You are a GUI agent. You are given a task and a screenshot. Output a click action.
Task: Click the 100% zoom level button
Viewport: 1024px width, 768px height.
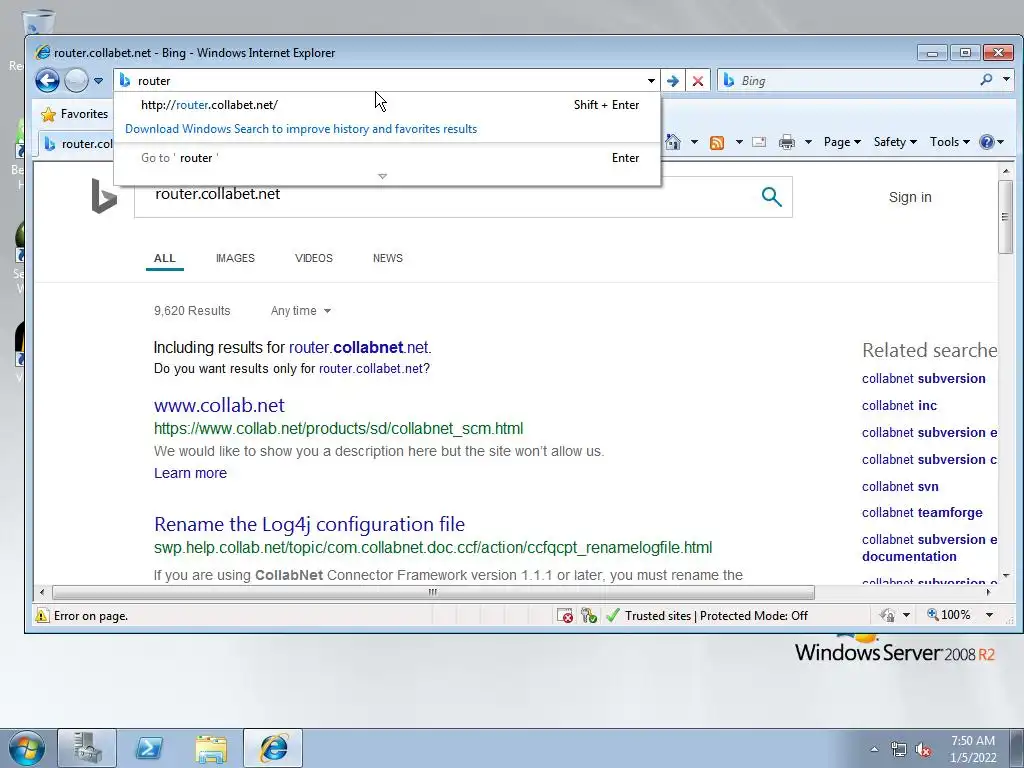point(949,615)
